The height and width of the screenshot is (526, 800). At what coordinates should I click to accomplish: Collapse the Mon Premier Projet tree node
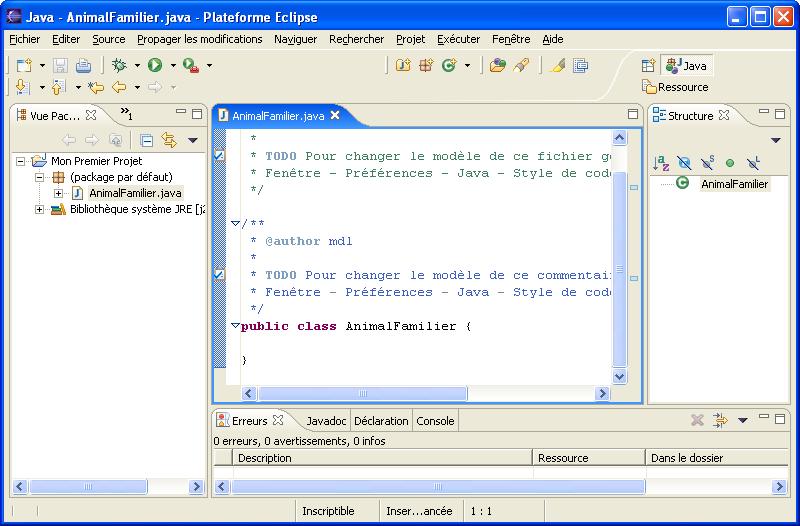coord(22,161)
